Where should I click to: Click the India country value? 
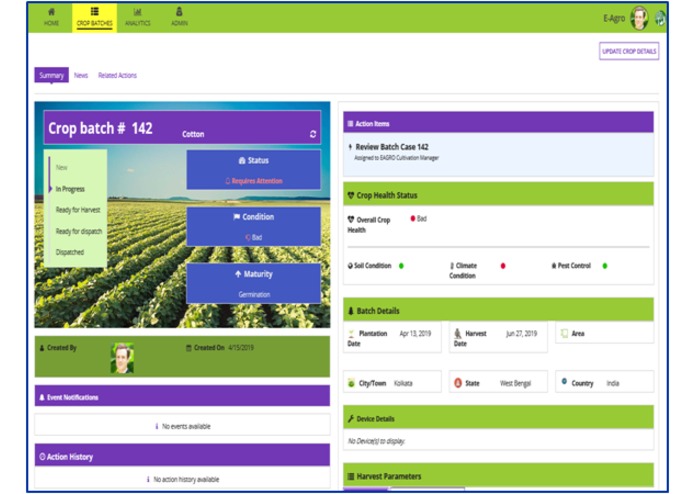click(x=613, y=383)
